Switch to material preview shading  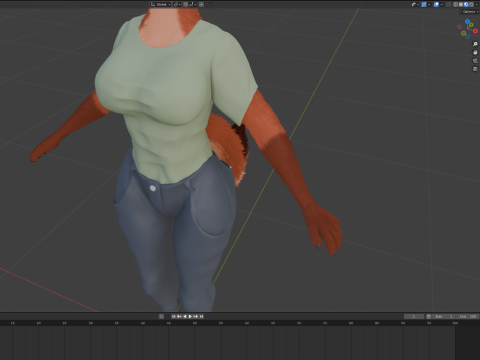[x=466, y=4]
